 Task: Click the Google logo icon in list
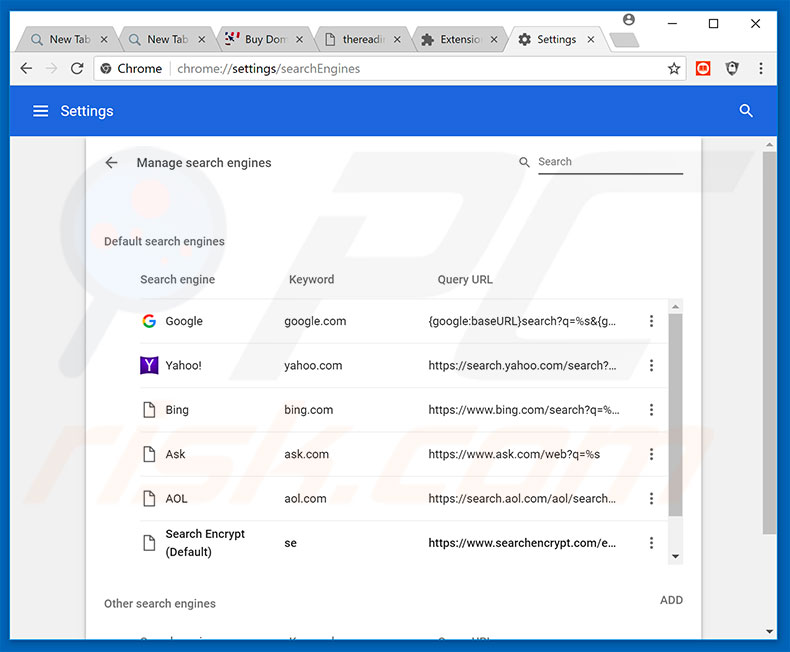[x=149, y=321]
